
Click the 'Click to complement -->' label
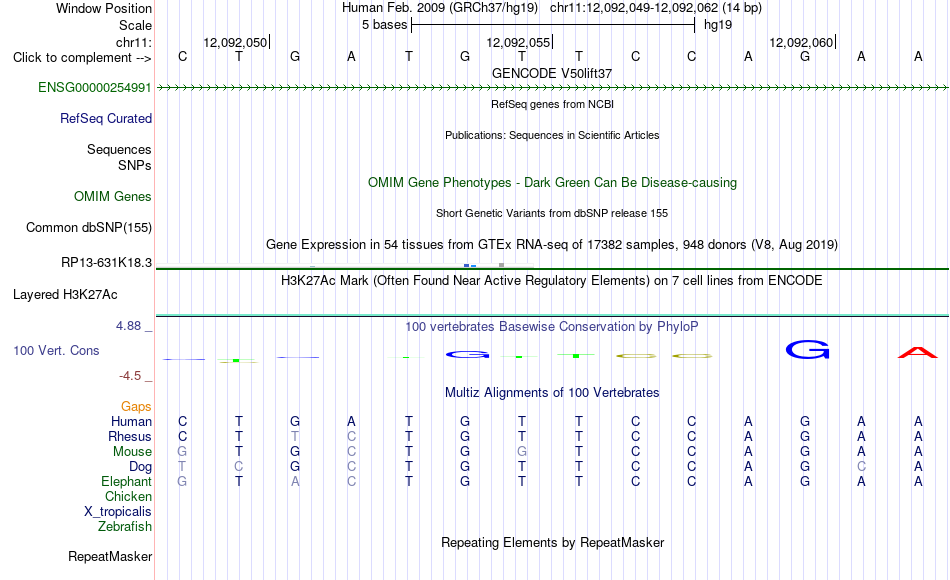point(82,58)
